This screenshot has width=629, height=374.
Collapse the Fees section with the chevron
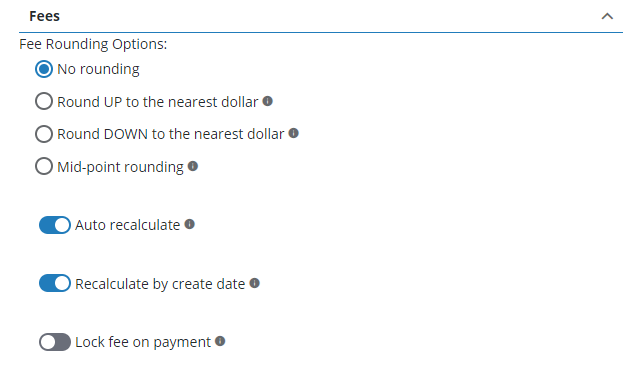(607, 16)
